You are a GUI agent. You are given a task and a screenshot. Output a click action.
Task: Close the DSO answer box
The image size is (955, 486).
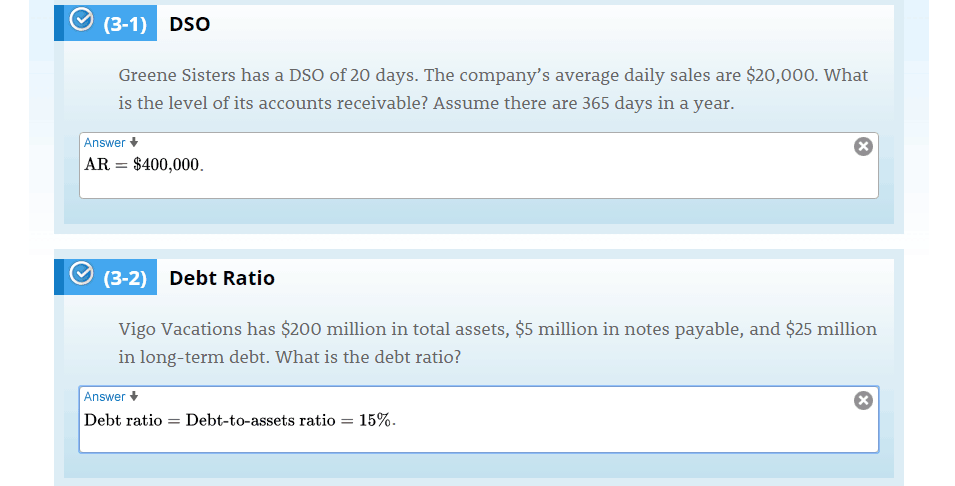click(x=863, y=146)
